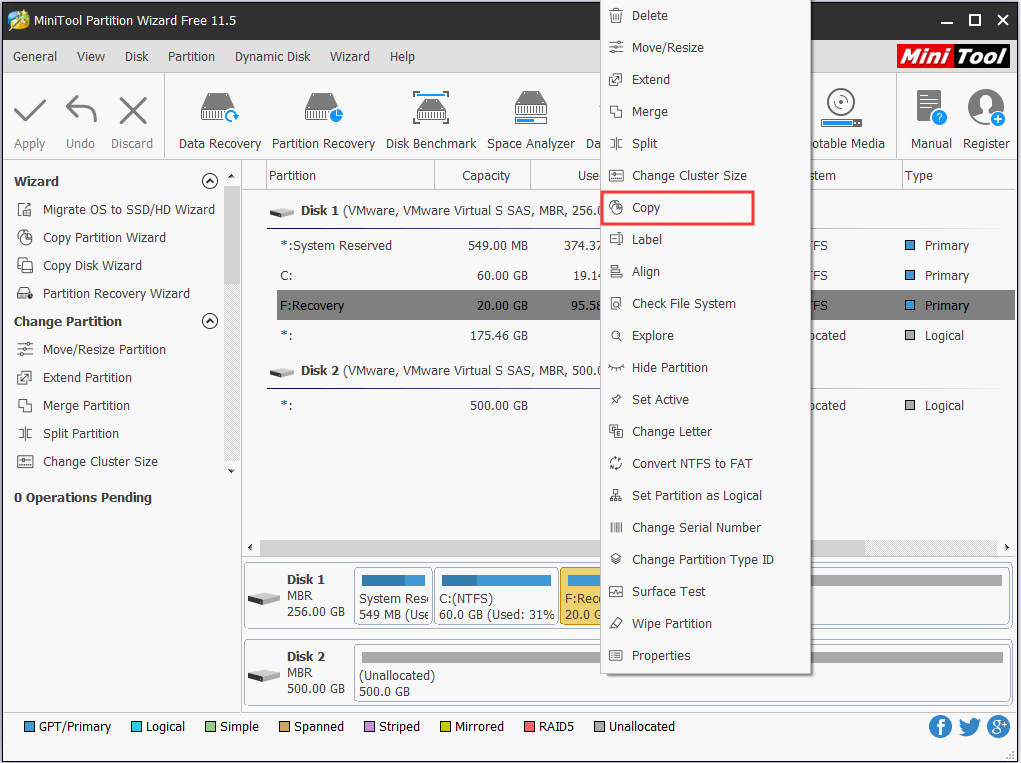Open the General menu

point(35,57)
